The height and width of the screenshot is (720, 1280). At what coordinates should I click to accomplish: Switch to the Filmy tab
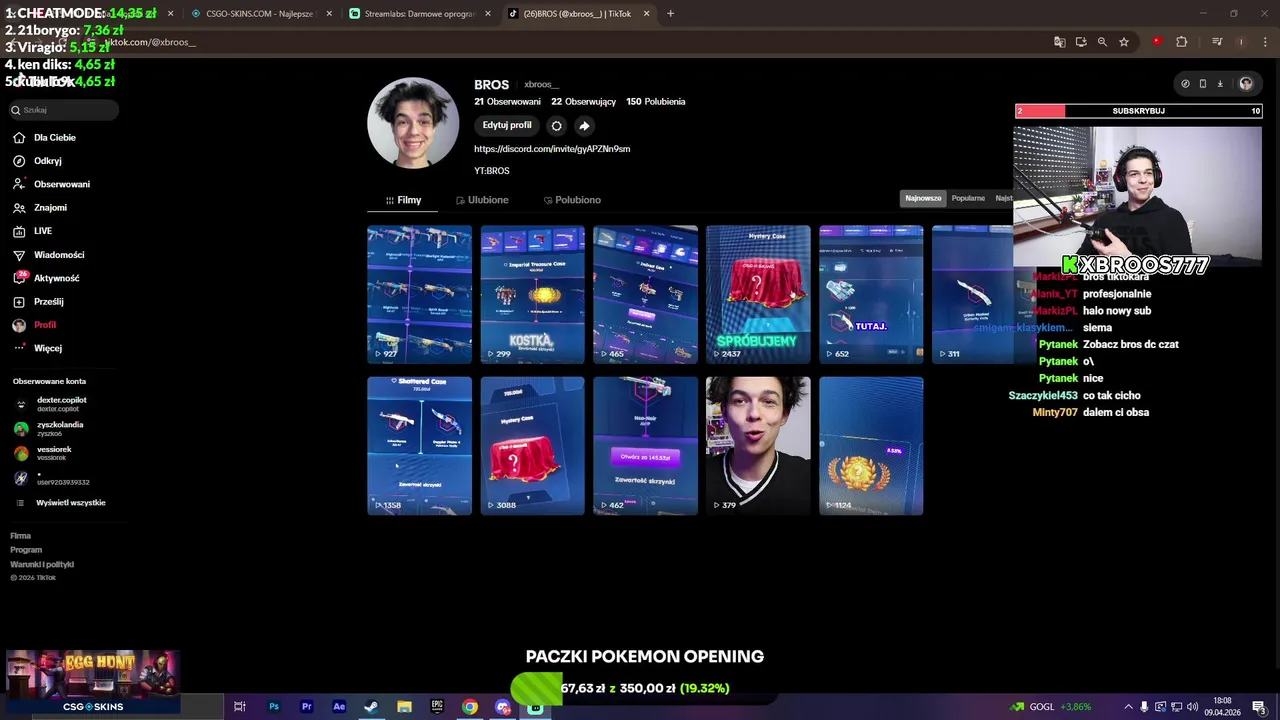(x=403, y=200)
